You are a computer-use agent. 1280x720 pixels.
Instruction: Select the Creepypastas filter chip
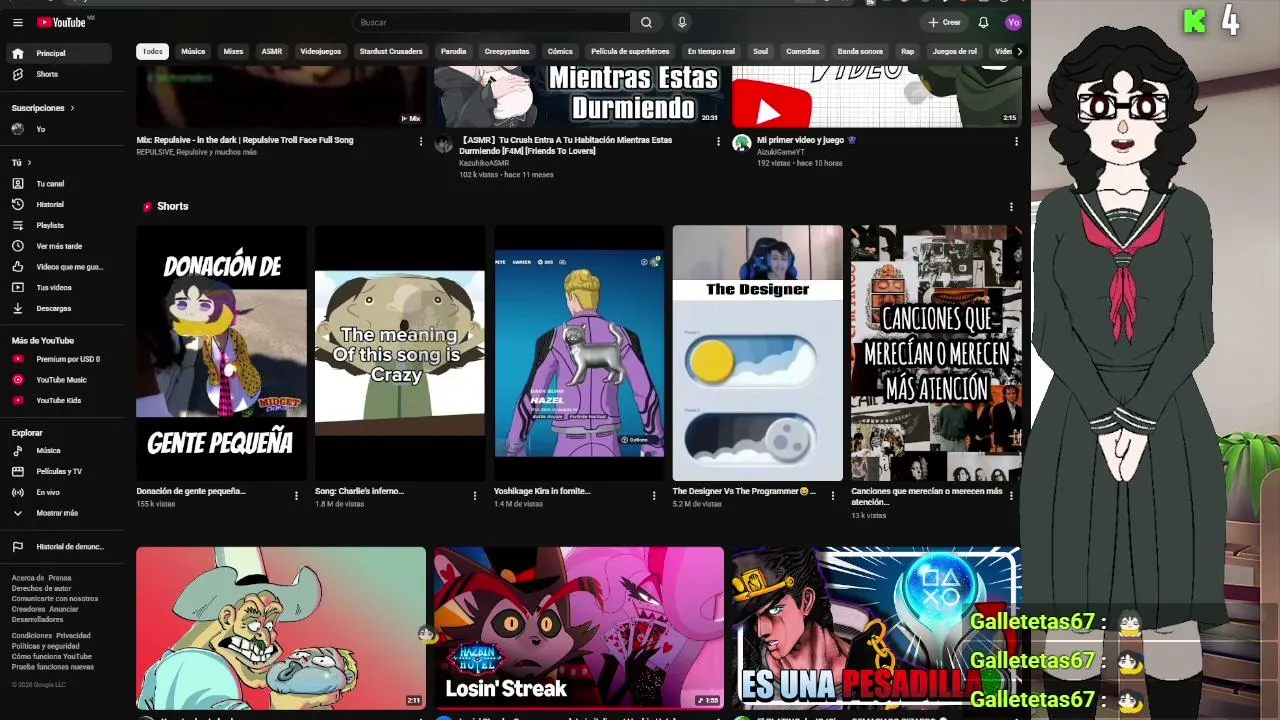[507, 51]
